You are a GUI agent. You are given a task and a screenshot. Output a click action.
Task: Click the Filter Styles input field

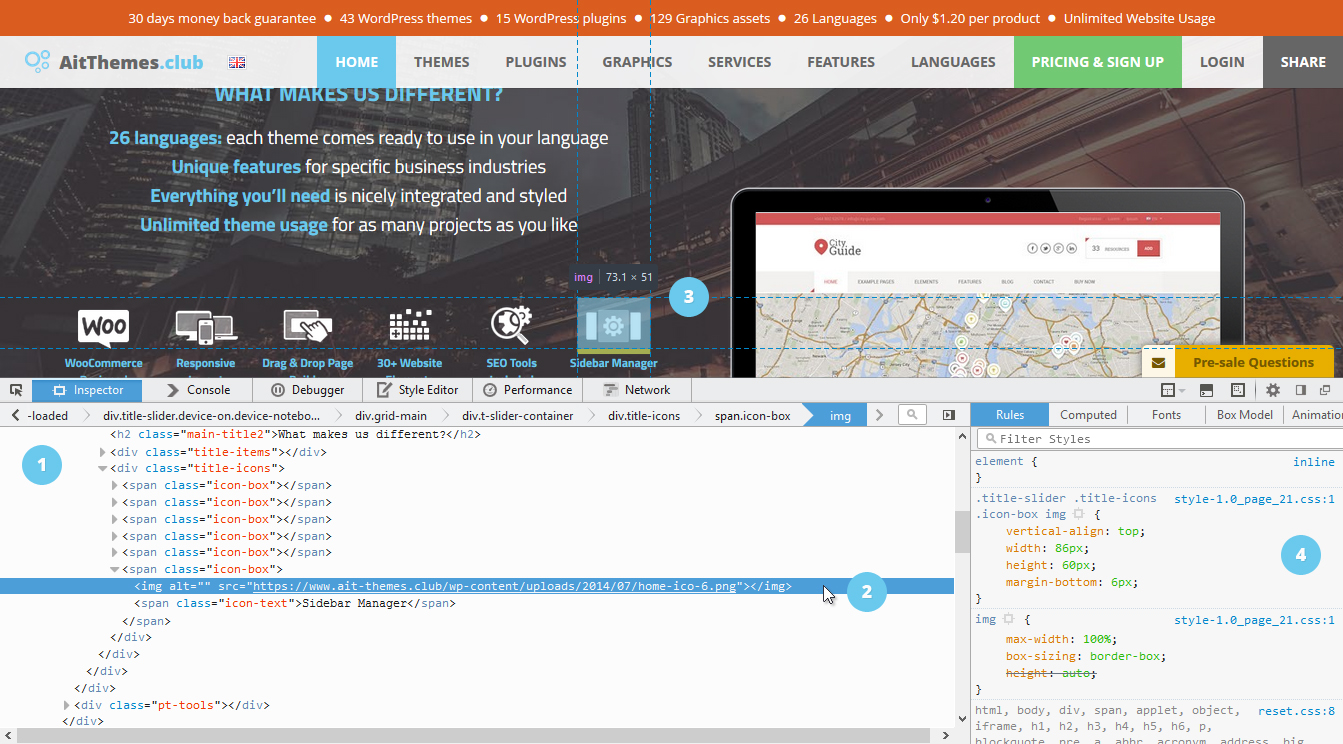(1159, 439)
